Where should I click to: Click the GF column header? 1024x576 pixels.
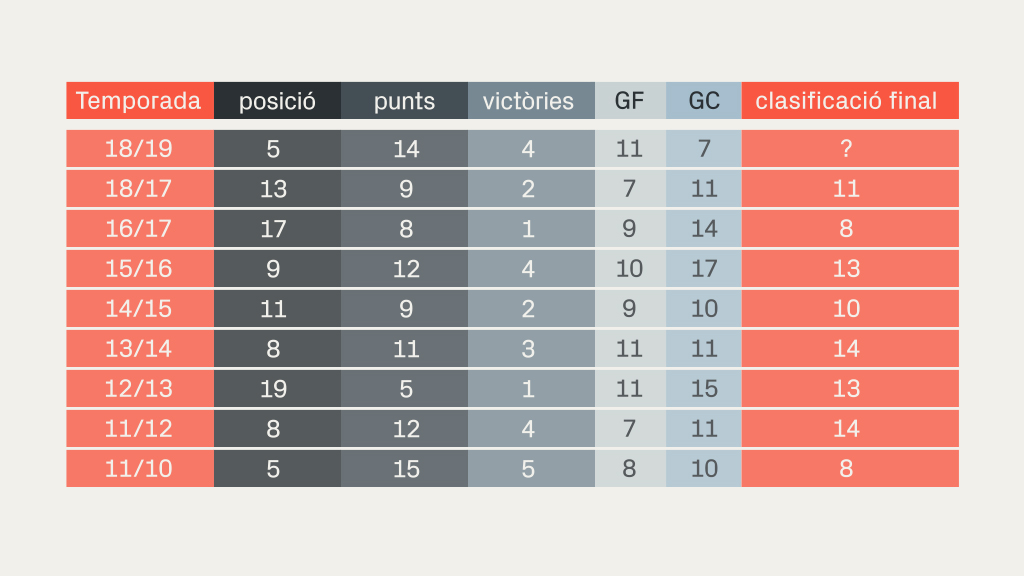point(630,101)
